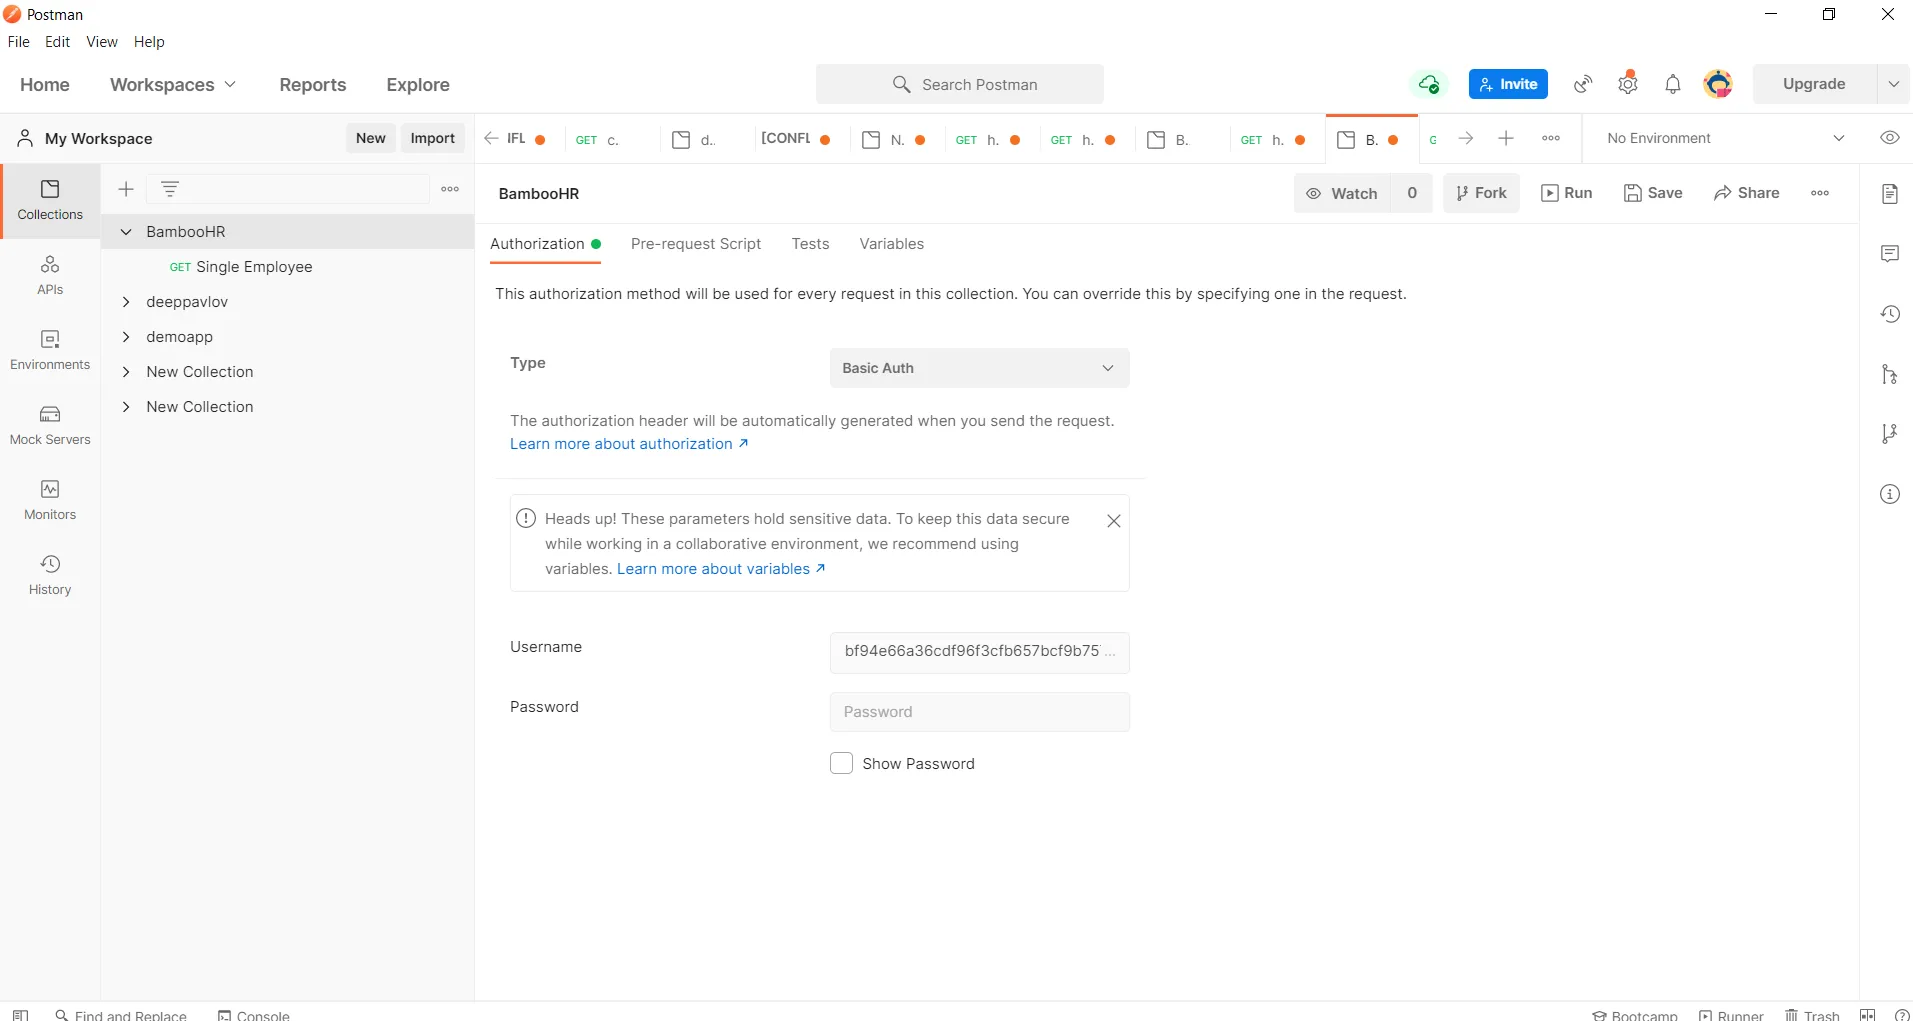Viewport: 1913px width, 1021px height.
Task: Open the File menu
Action: click(19, 42)
